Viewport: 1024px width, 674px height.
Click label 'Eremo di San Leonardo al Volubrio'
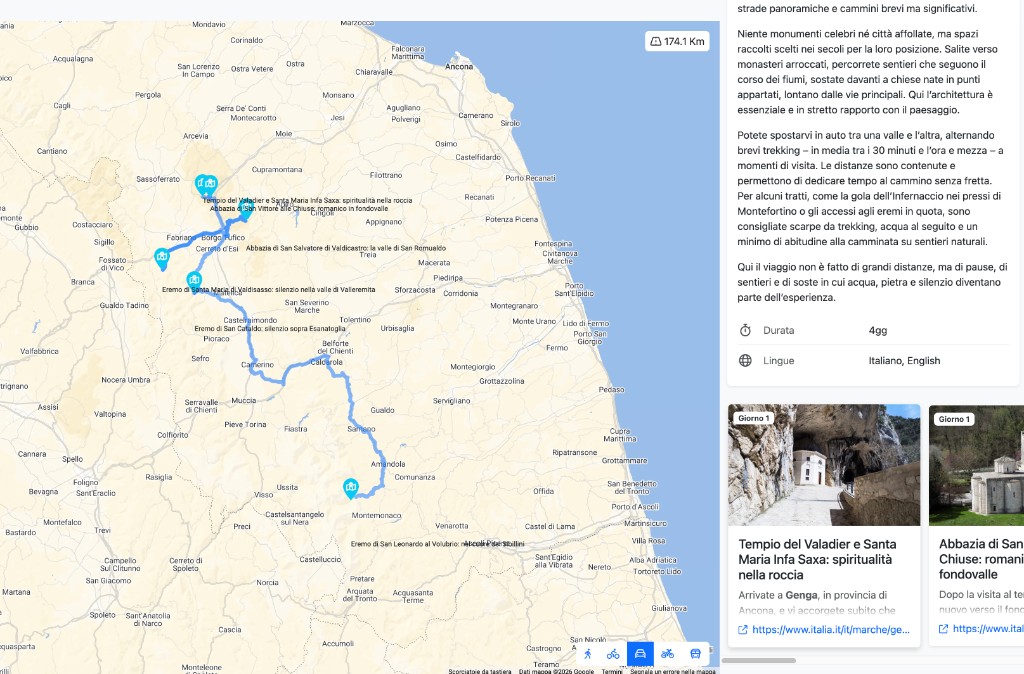click(x=438, y=543)
